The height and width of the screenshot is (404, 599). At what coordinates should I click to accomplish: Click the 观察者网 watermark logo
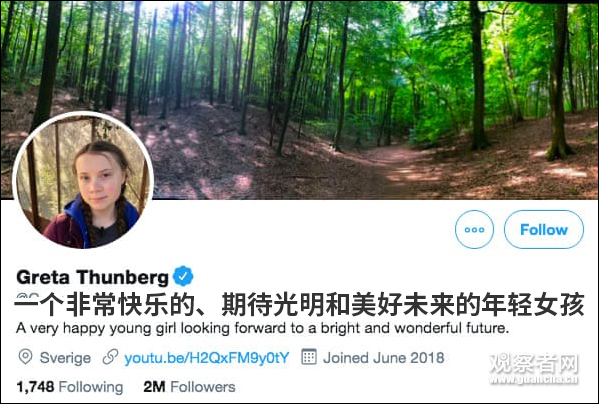(534, 363)
